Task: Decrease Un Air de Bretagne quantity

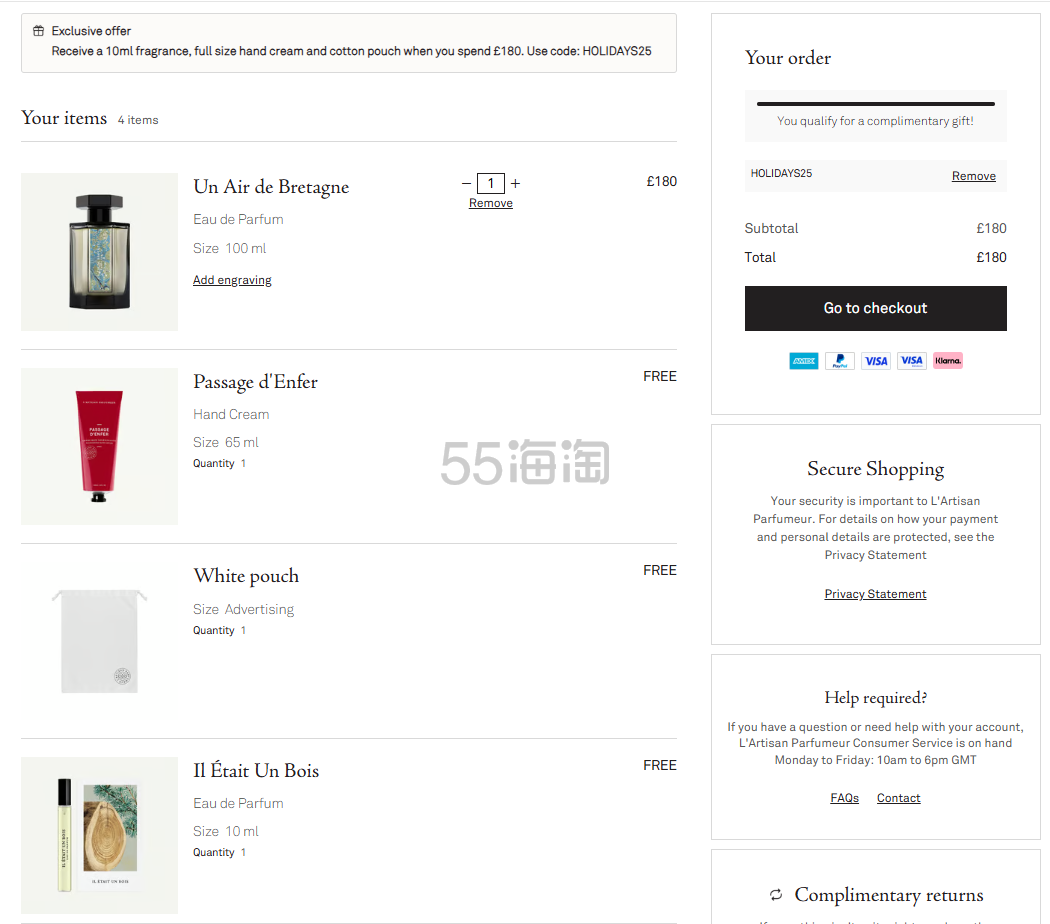Action: pos(466,183)
